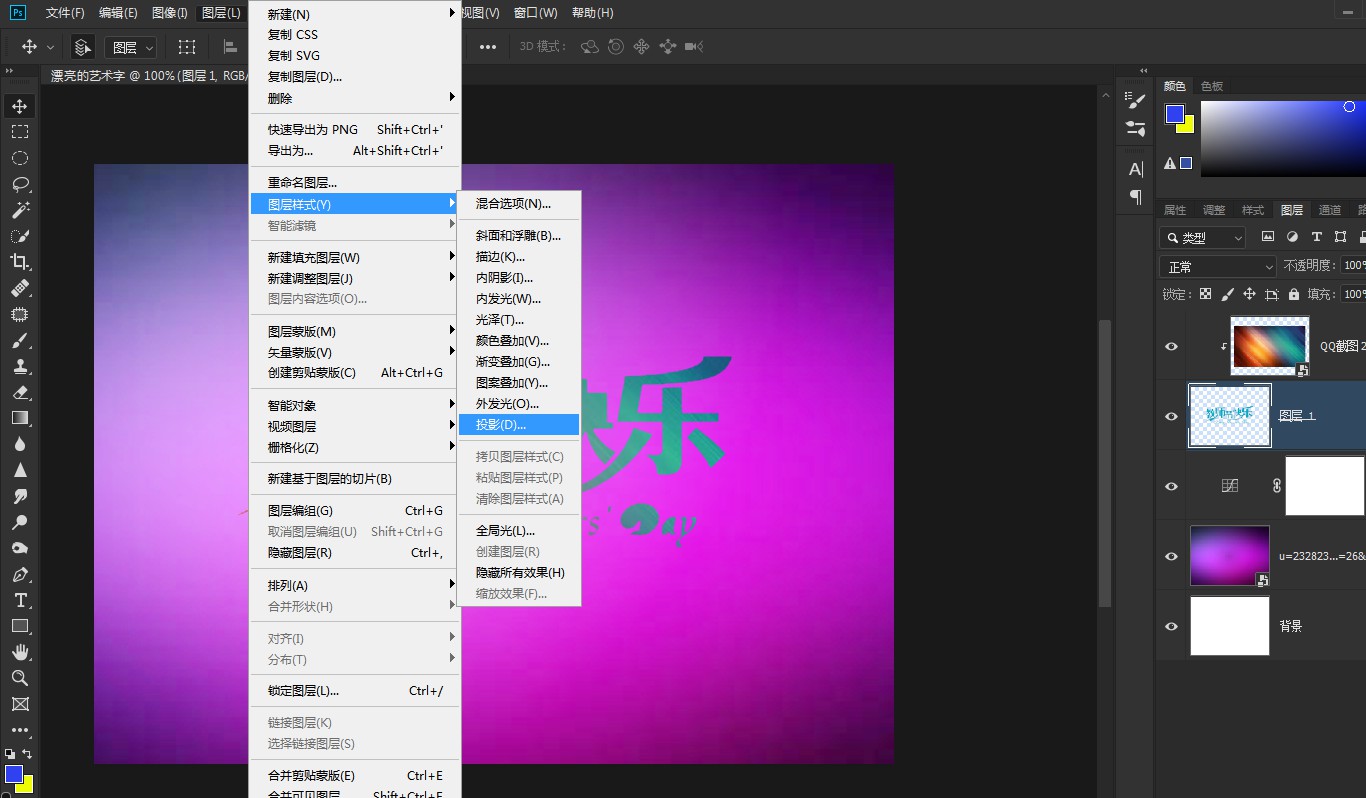Select the Move tool in the toolbar
This screenshot has width=1366, height=798.
click(x=20, y=104)
